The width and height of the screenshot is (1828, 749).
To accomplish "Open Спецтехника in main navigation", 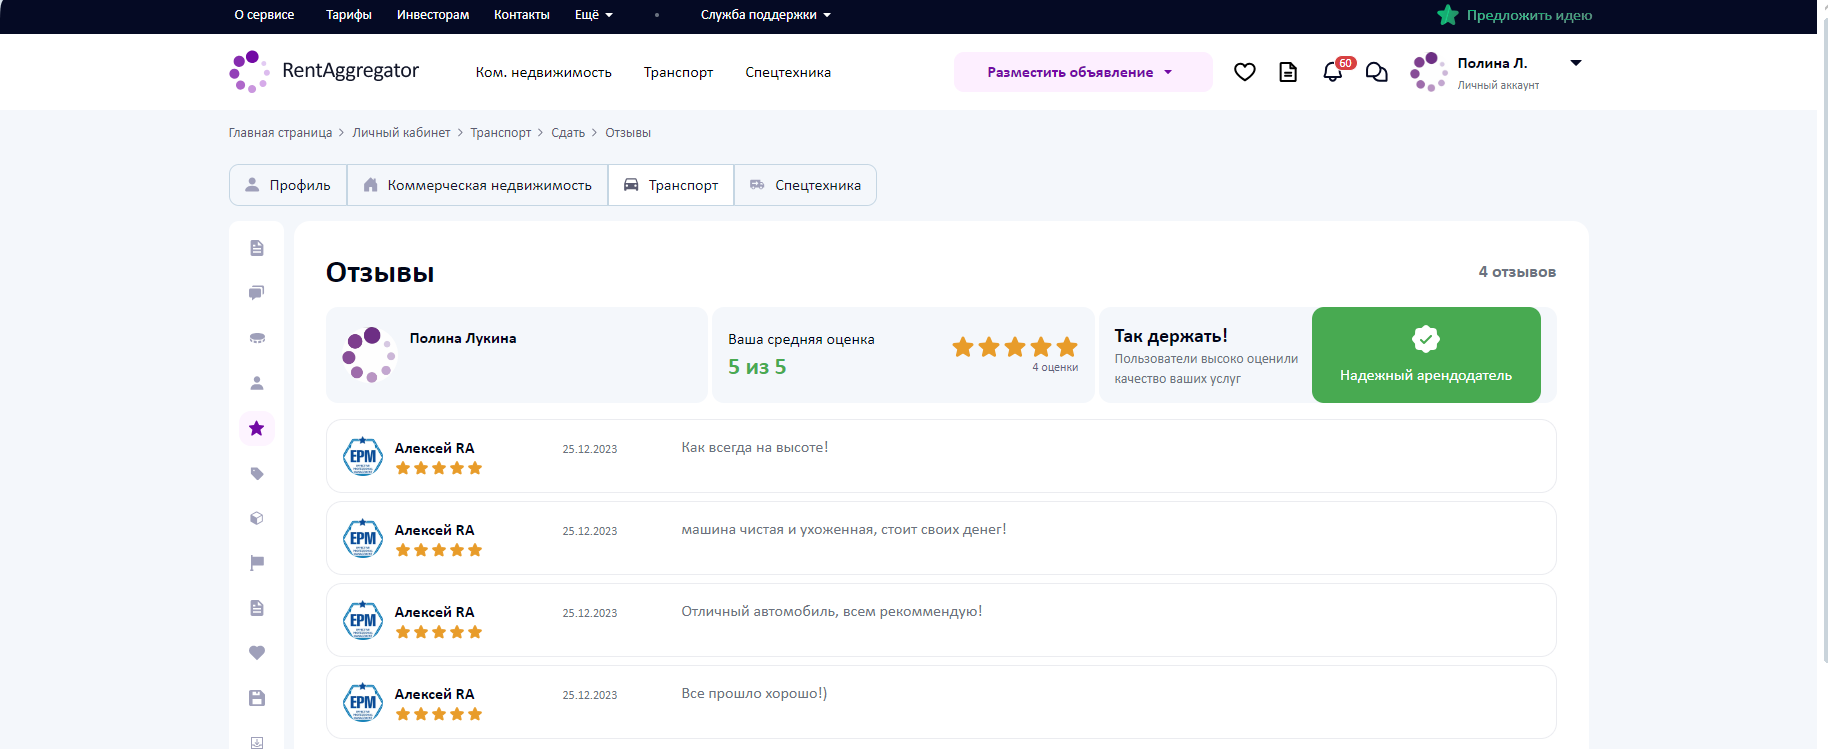I will 788,72.
